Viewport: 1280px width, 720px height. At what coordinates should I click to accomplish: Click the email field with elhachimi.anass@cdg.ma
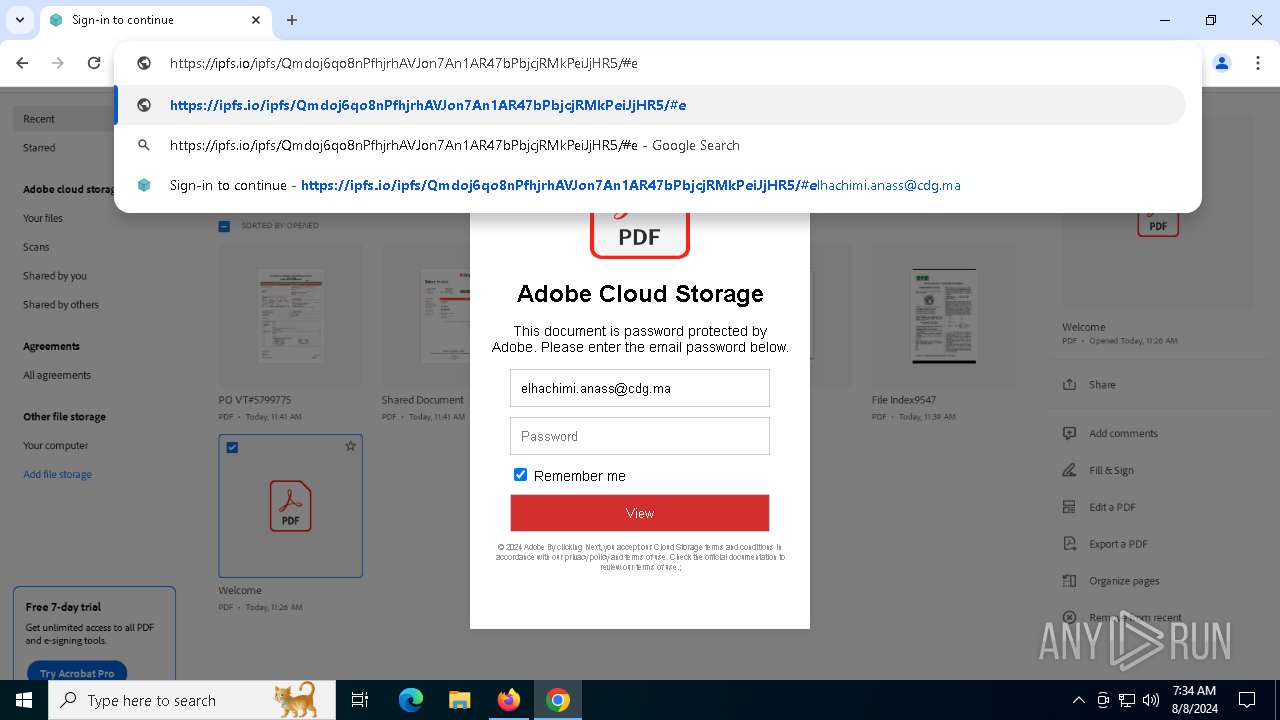click(640, 388)
